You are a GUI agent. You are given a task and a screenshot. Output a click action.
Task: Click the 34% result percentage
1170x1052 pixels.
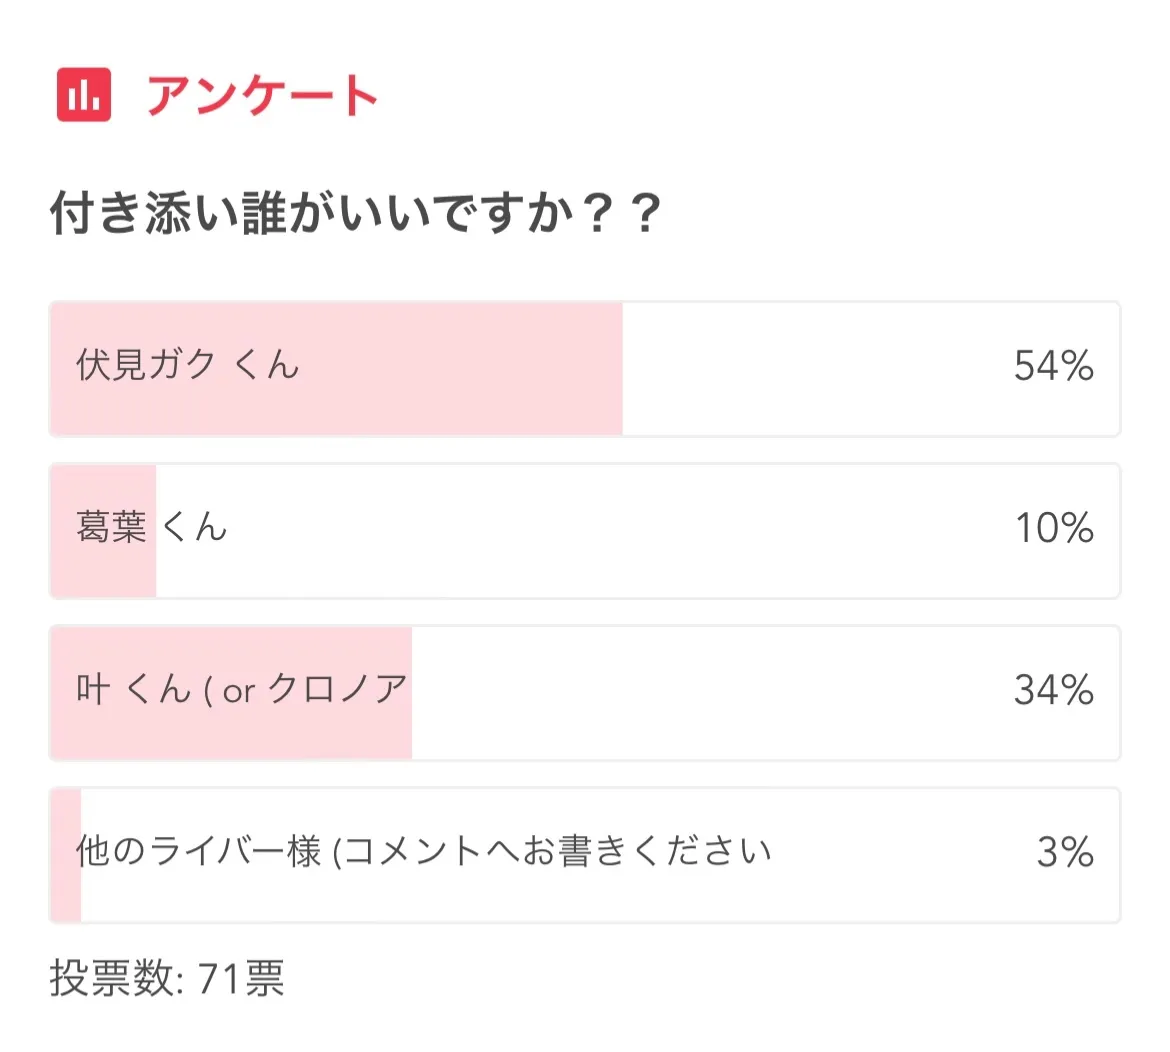click(x=1053, y=690)
